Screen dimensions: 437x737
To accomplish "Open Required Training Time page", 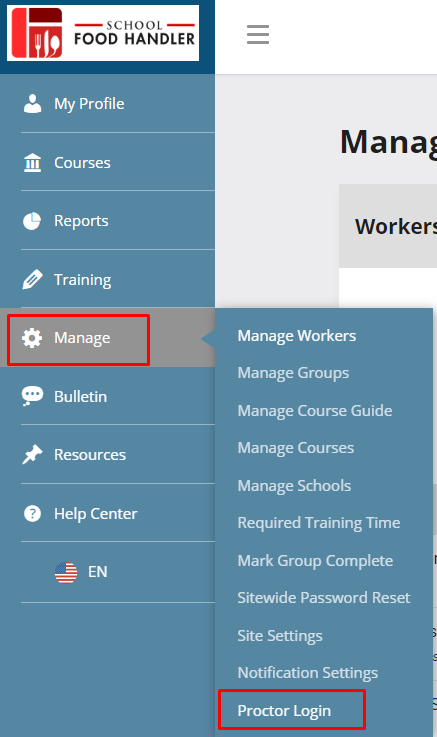I will [319, 523].
